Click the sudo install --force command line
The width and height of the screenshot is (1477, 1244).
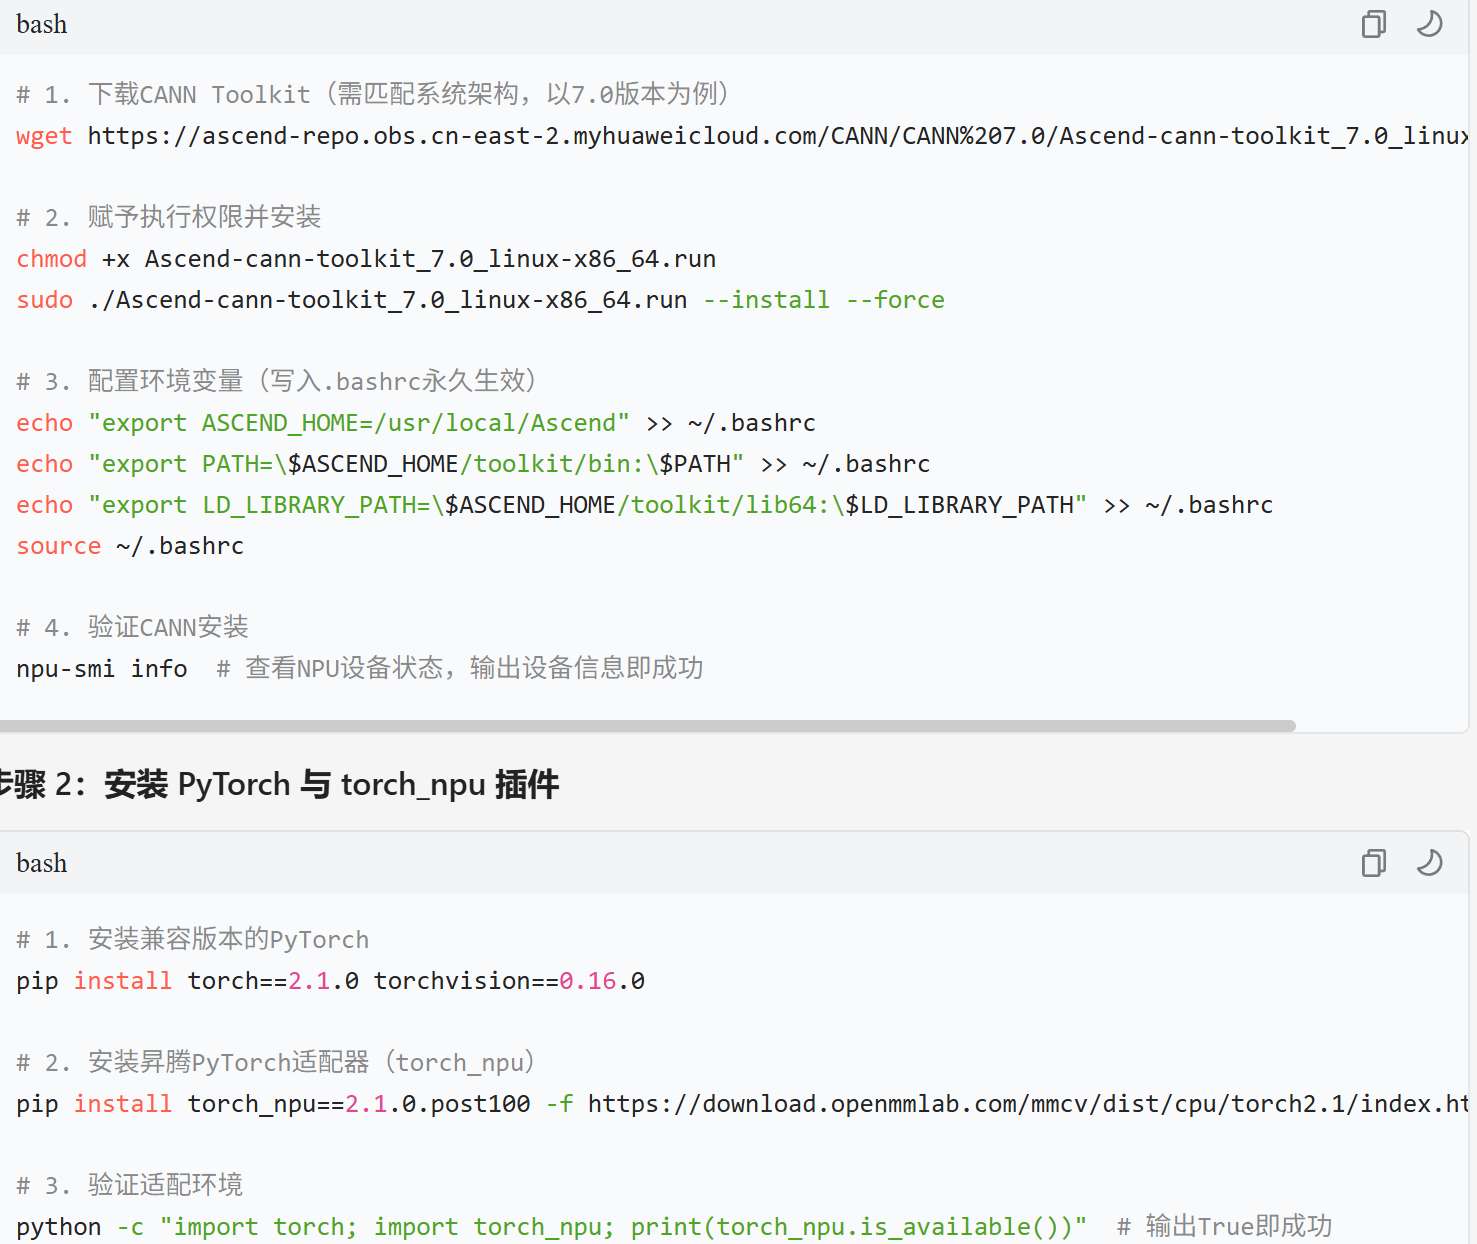[480, 300]
